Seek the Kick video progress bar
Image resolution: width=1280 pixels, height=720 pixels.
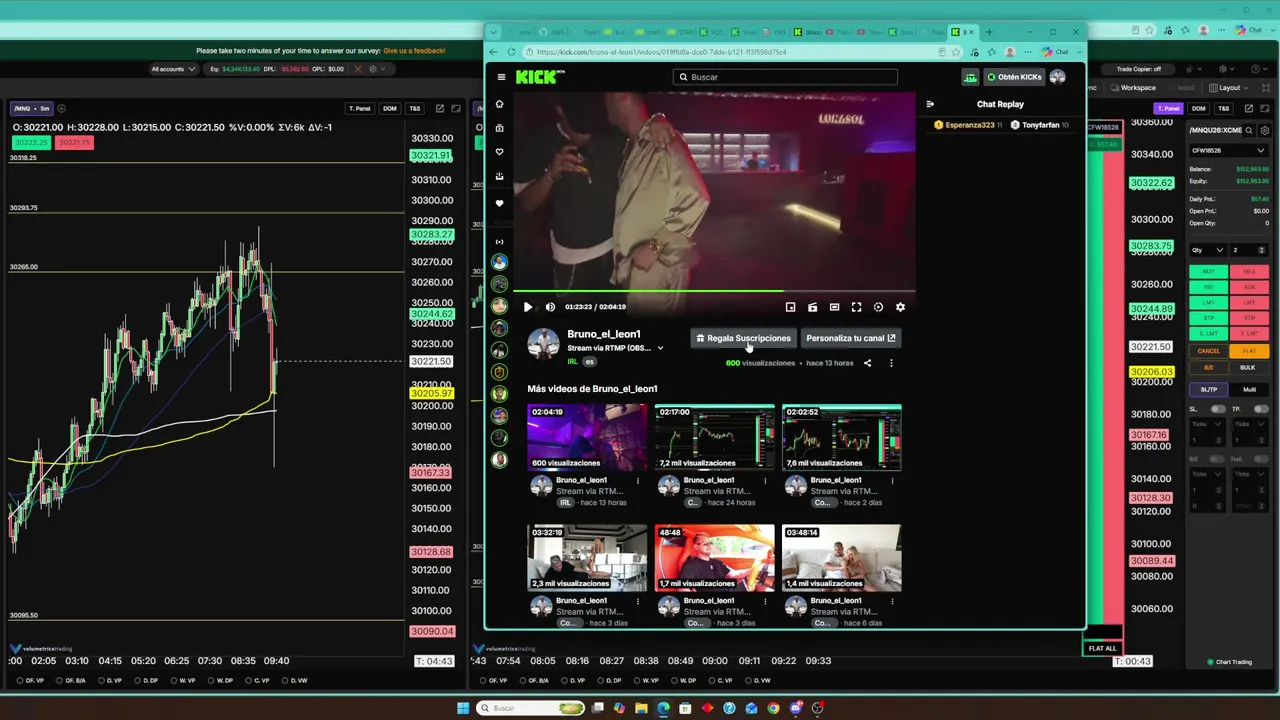(714, 291)
